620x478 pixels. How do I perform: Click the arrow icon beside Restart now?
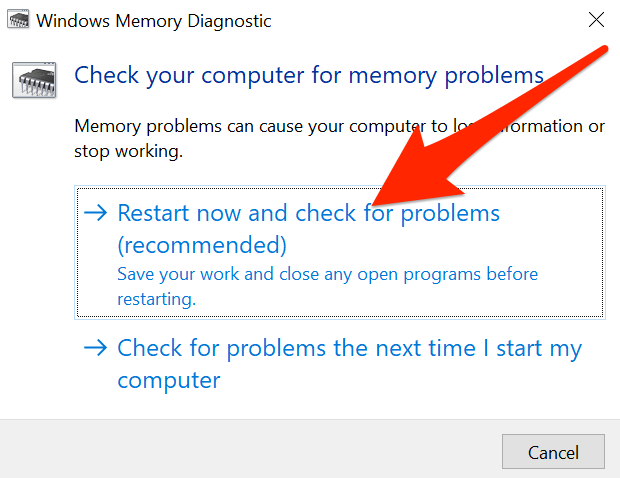95,213
